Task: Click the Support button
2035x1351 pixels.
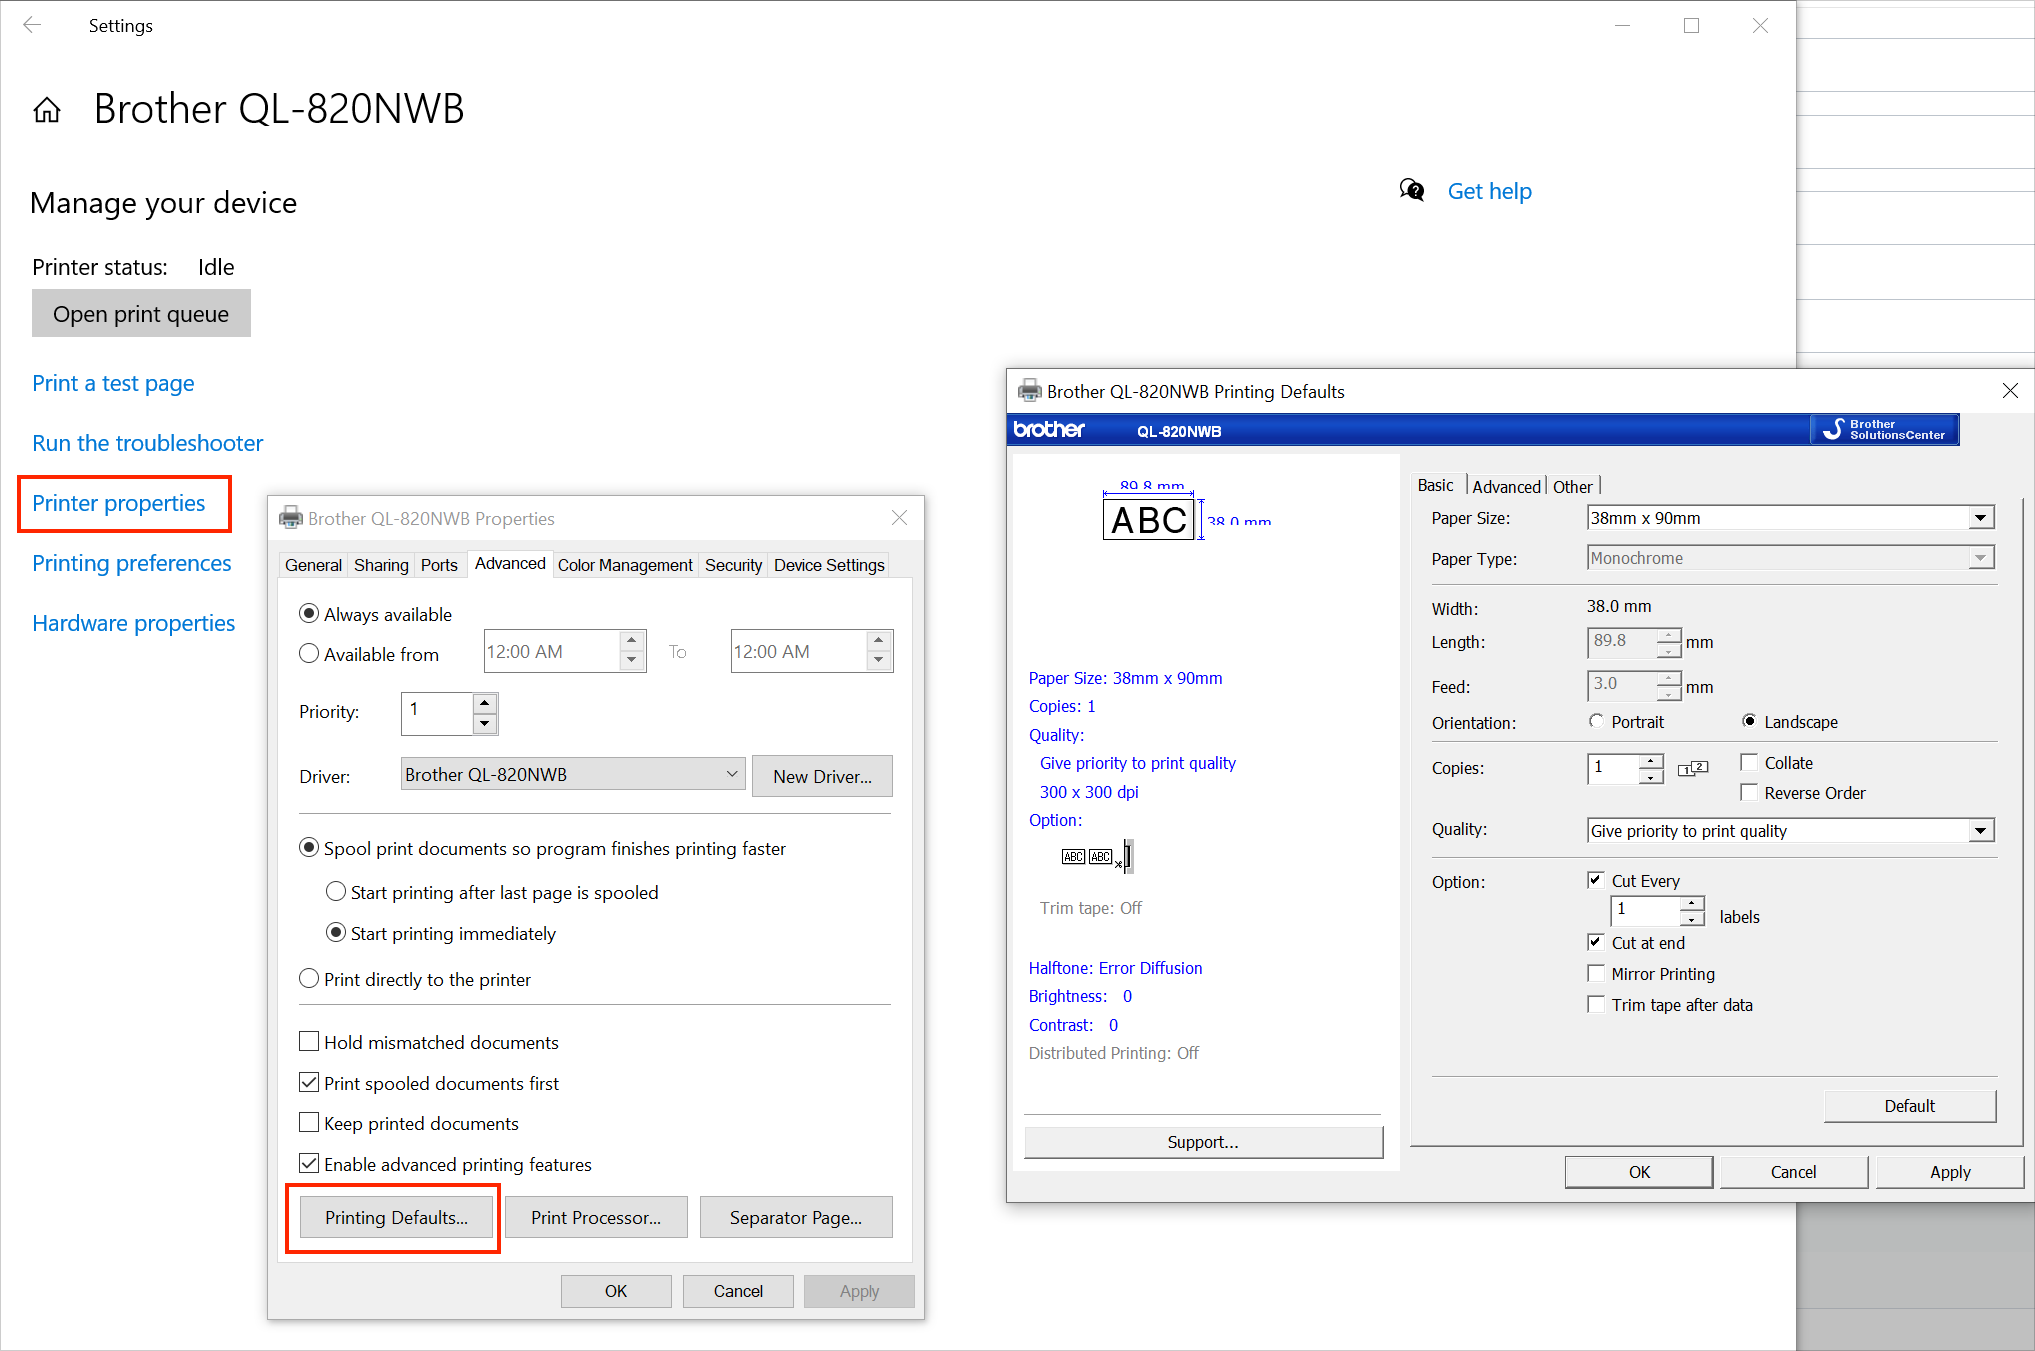Action: [x=1203, y=1142]
